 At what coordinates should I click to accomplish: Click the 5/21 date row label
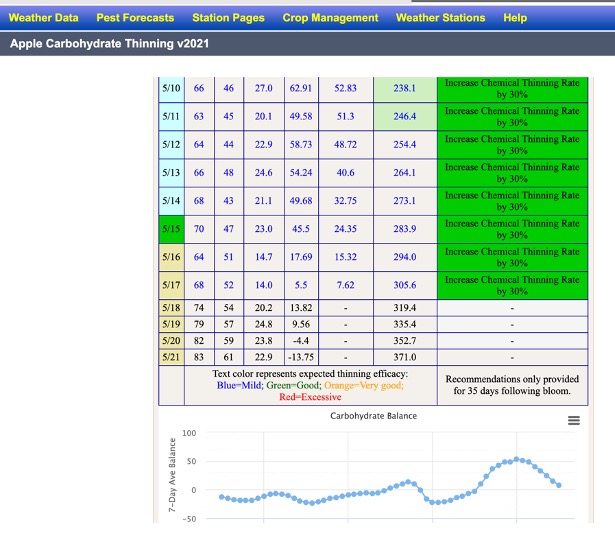(171, 357)
